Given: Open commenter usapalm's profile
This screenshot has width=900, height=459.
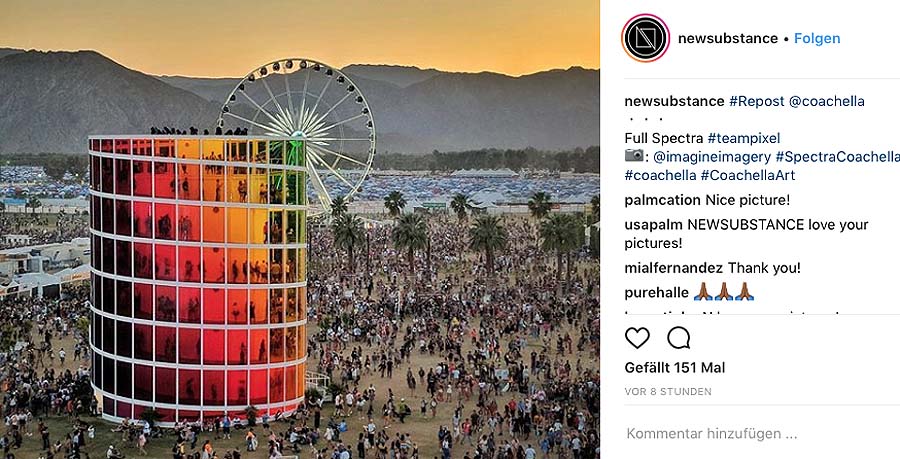Looking at the screenshot, I should [x=654, y=225].
